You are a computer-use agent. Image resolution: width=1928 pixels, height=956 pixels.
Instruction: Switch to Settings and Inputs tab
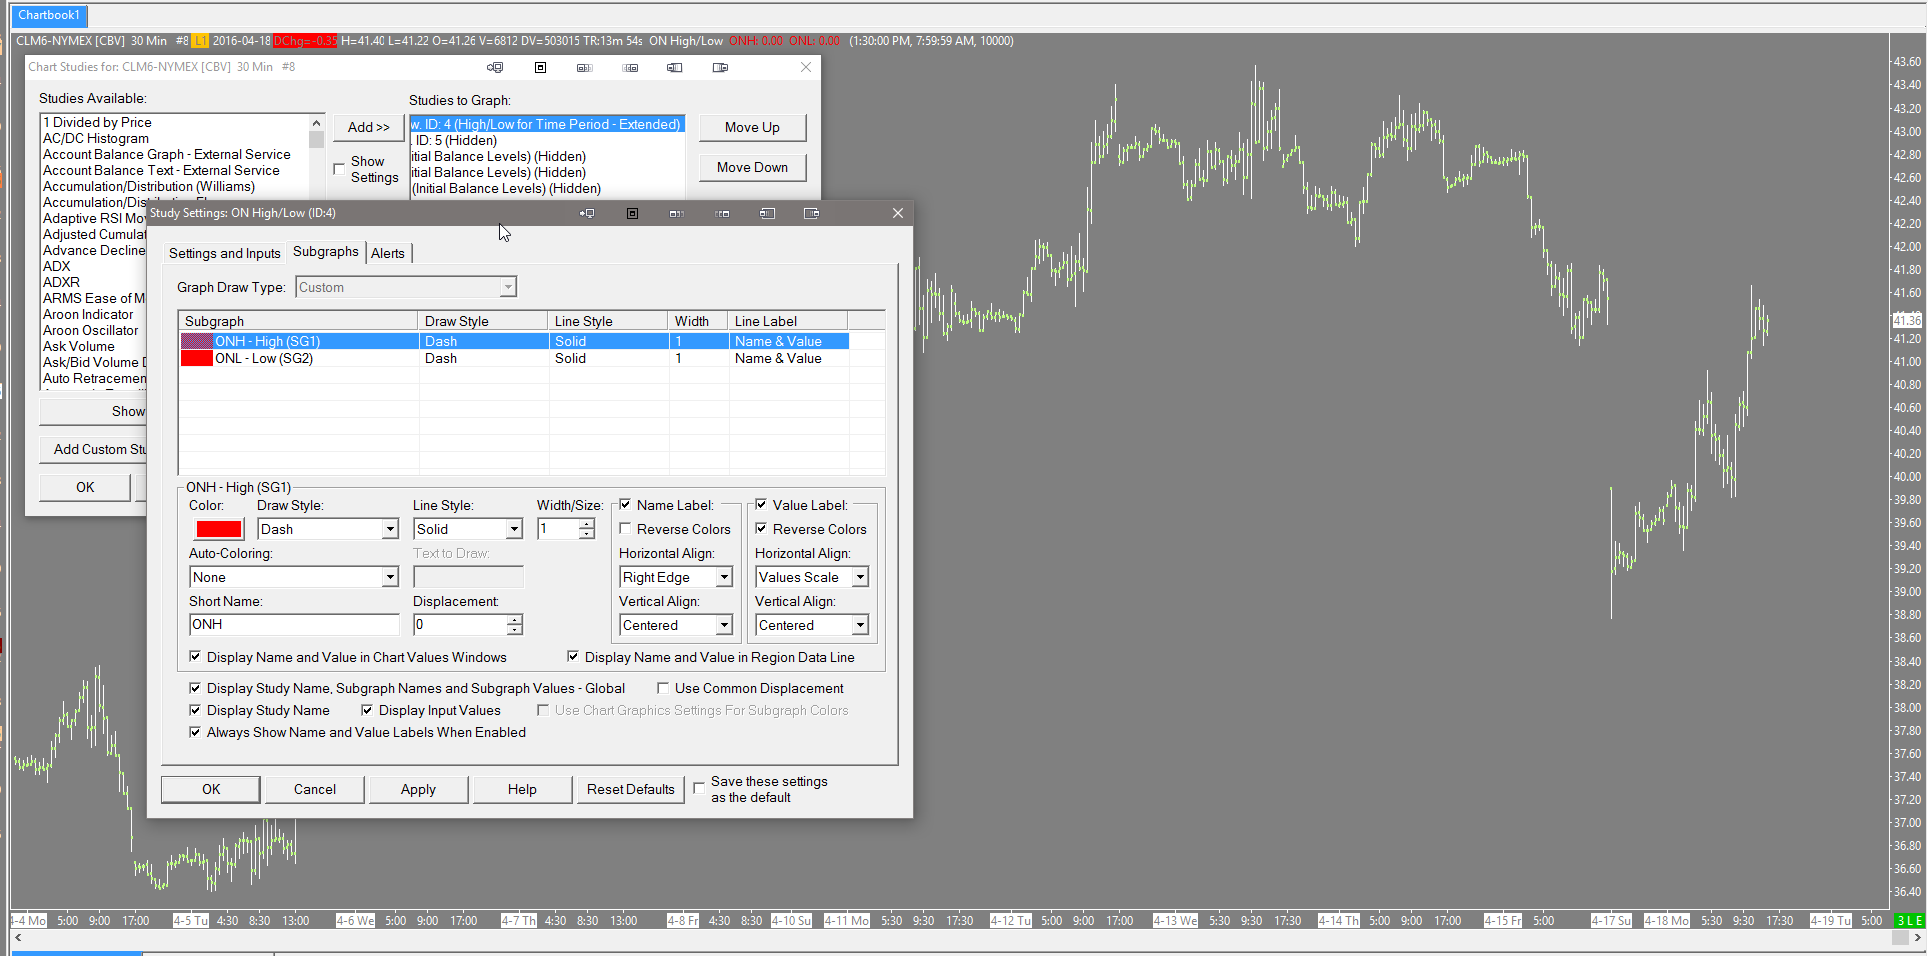pos(224,253)
